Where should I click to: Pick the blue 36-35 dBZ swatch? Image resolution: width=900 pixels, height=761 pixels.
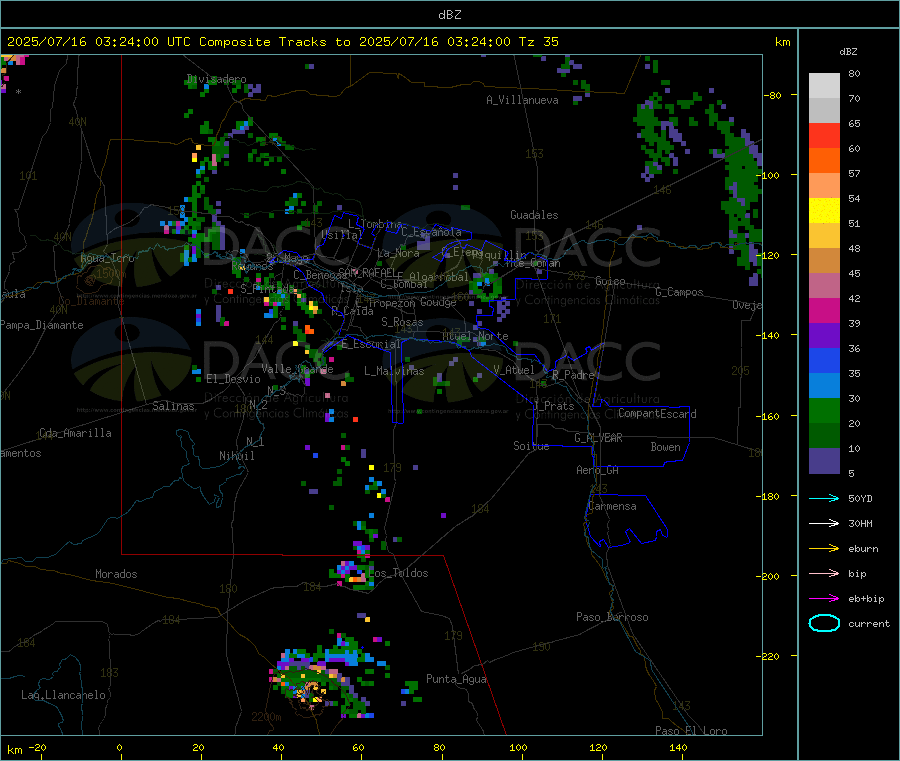pyautogui.click(x=824, y=361)
